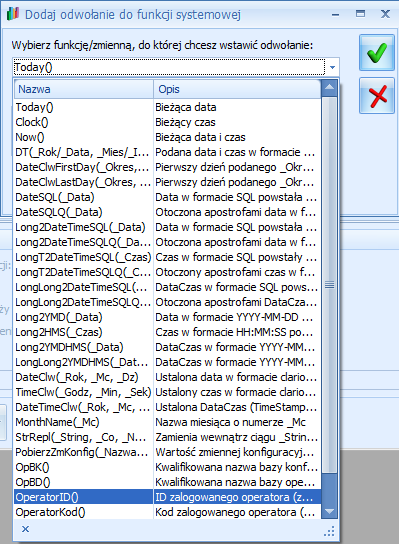Select the Today() row
This screenshot has height=544, width=399.
pos(168,107)
